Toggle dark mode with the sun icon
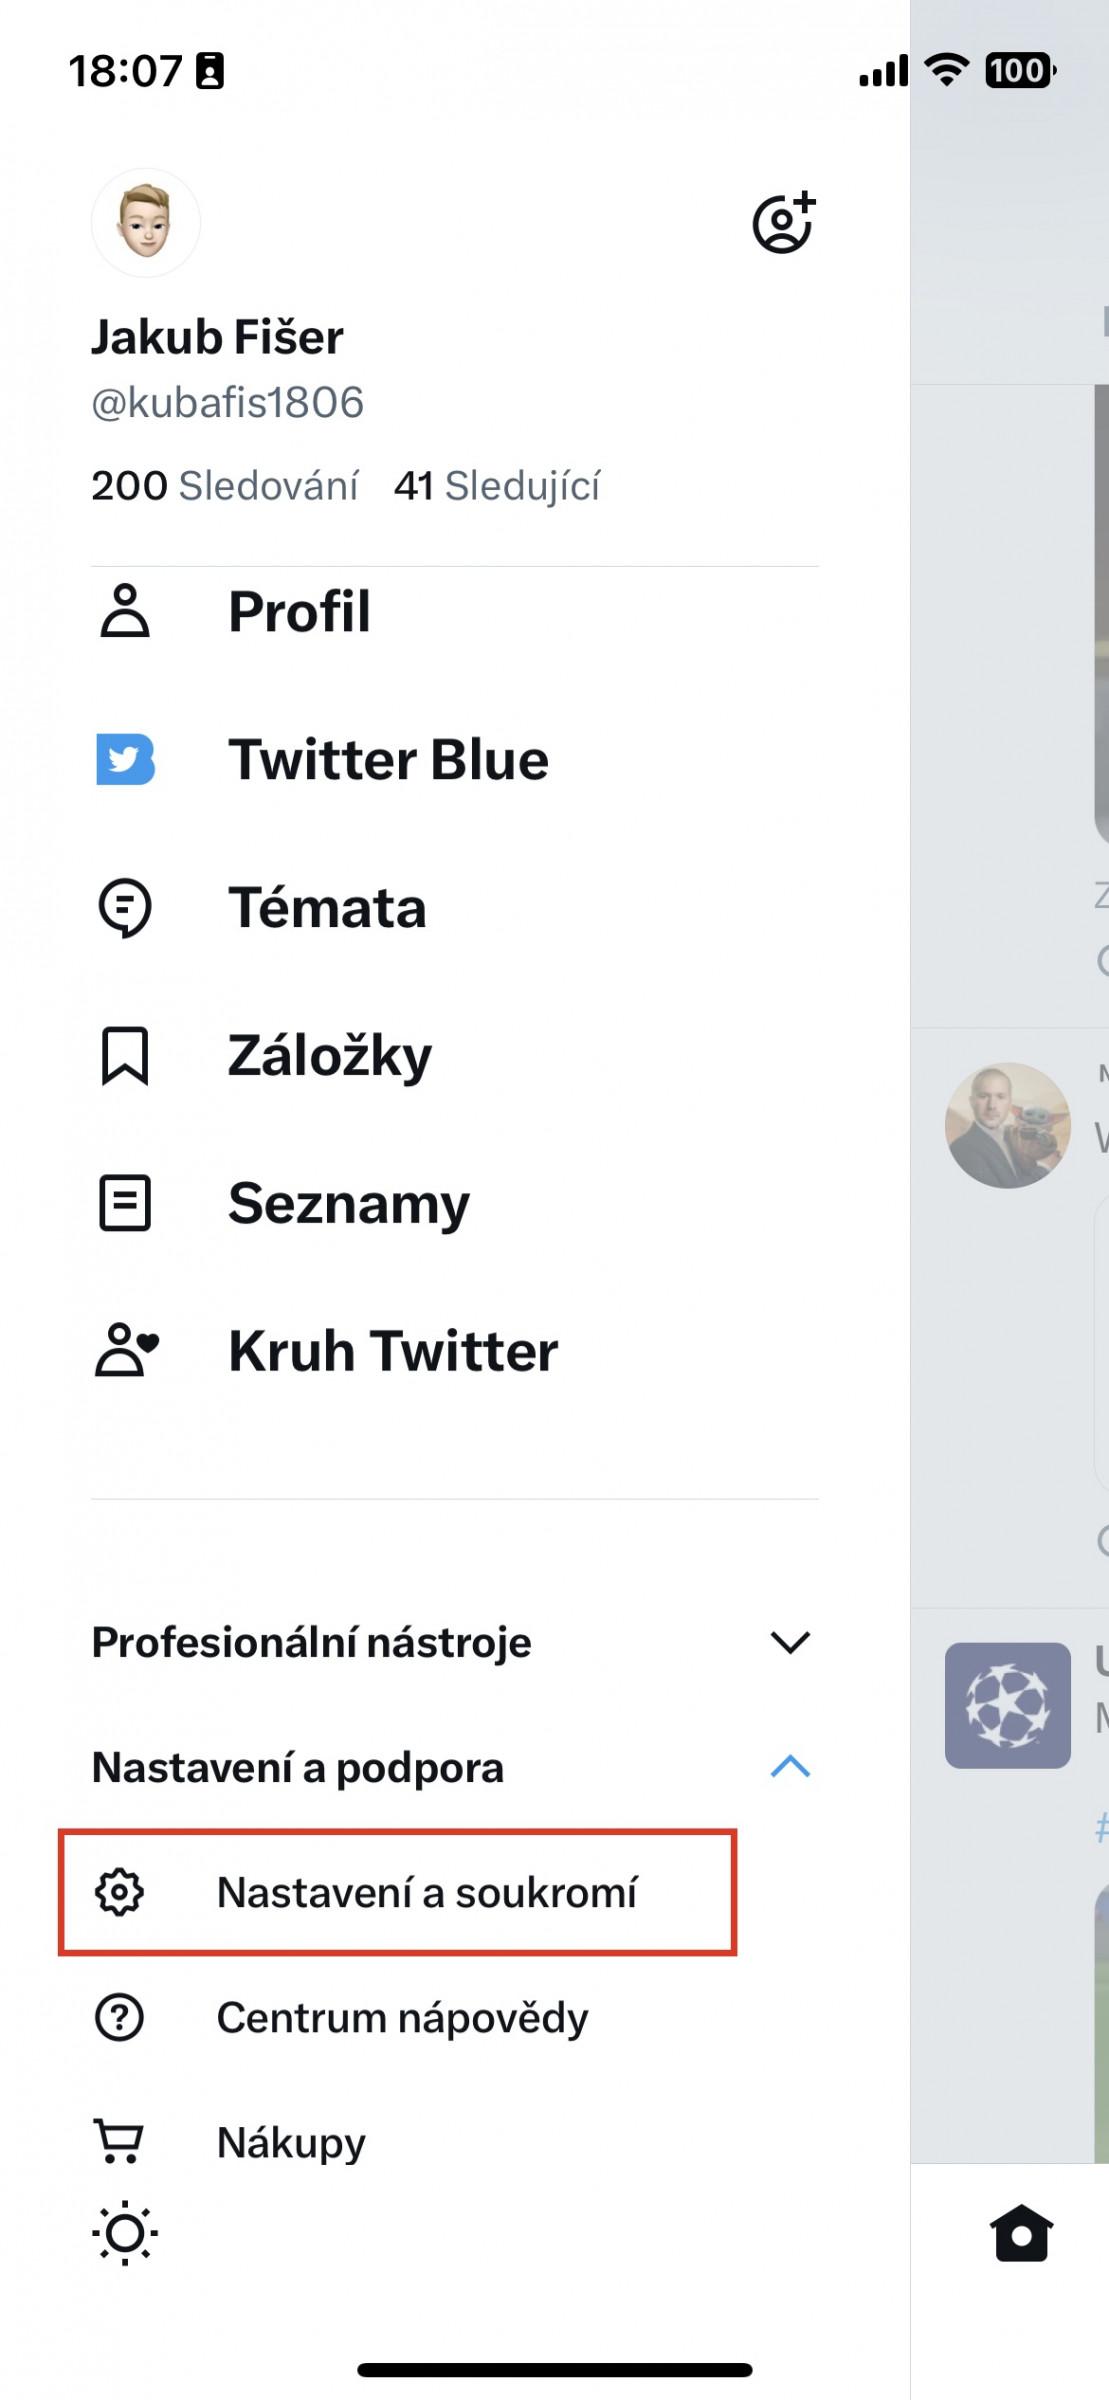Screen dimensions: 1109x2400 (x=125, y=2233)
